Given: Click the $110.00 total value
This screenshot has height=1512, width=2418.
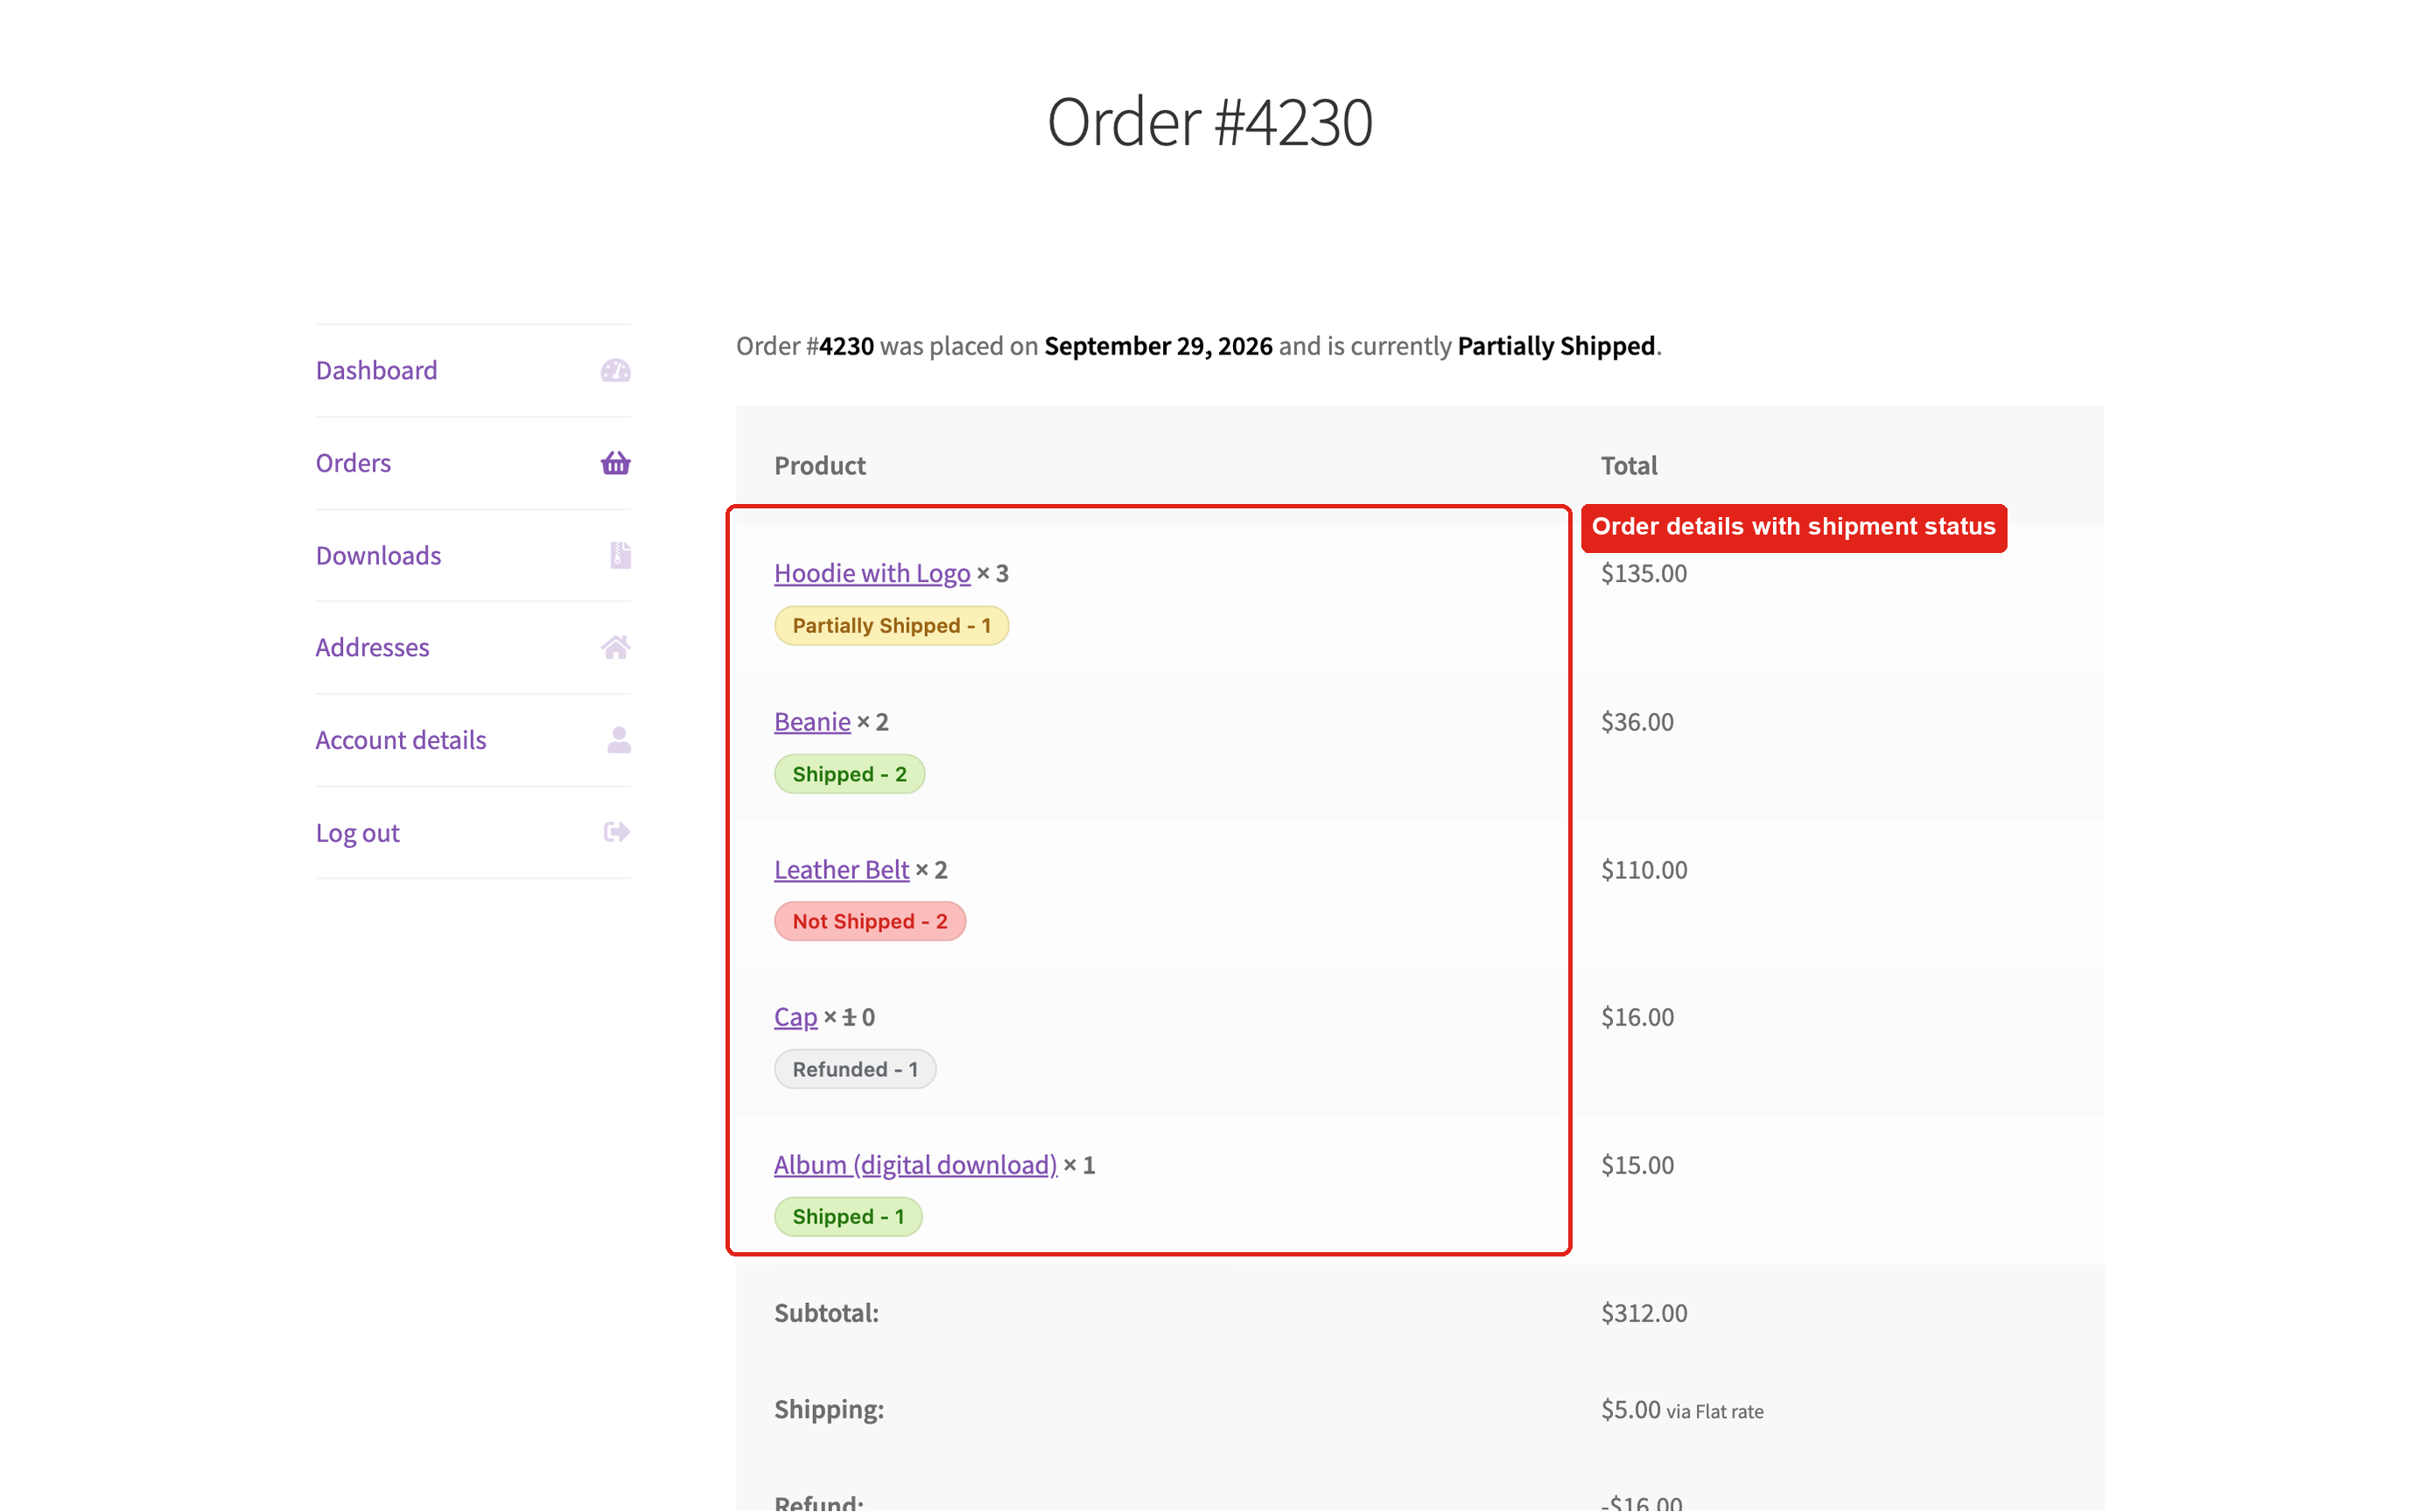Looking at the screenshot, I should click(1643, 869).
